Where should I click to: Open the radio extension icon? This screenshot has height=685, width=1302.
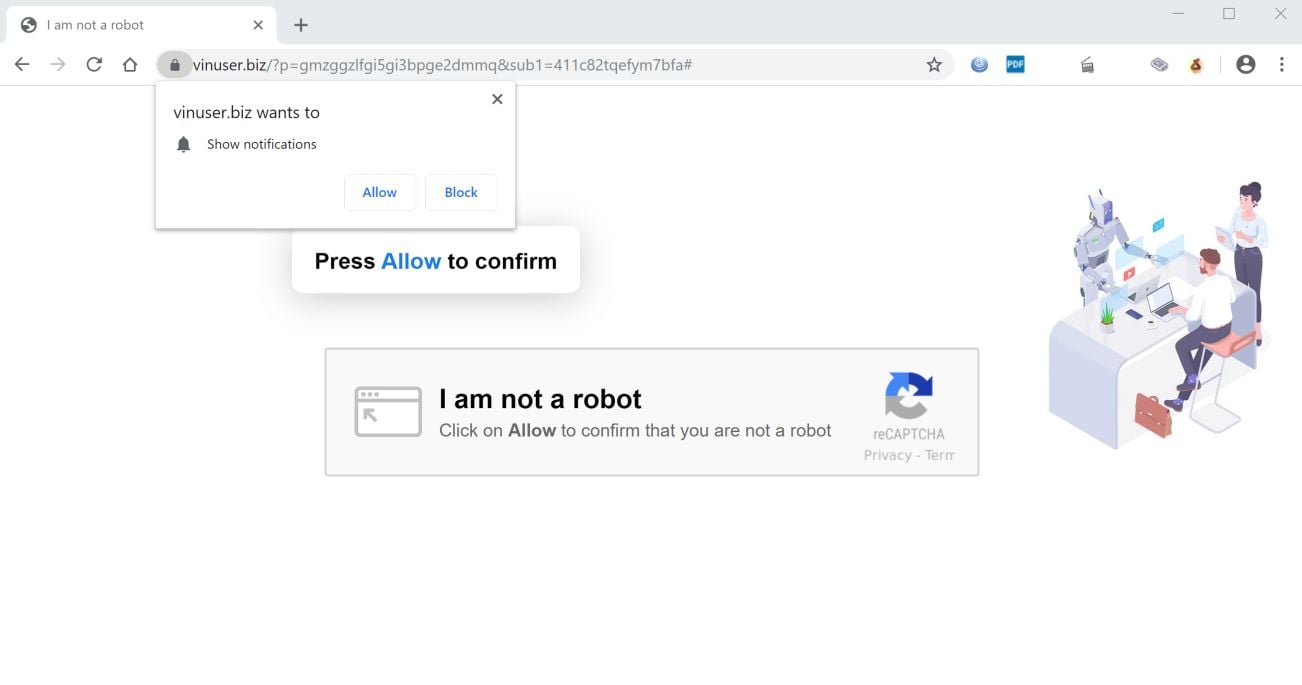pyautogui.click(x=1087, y=65)
